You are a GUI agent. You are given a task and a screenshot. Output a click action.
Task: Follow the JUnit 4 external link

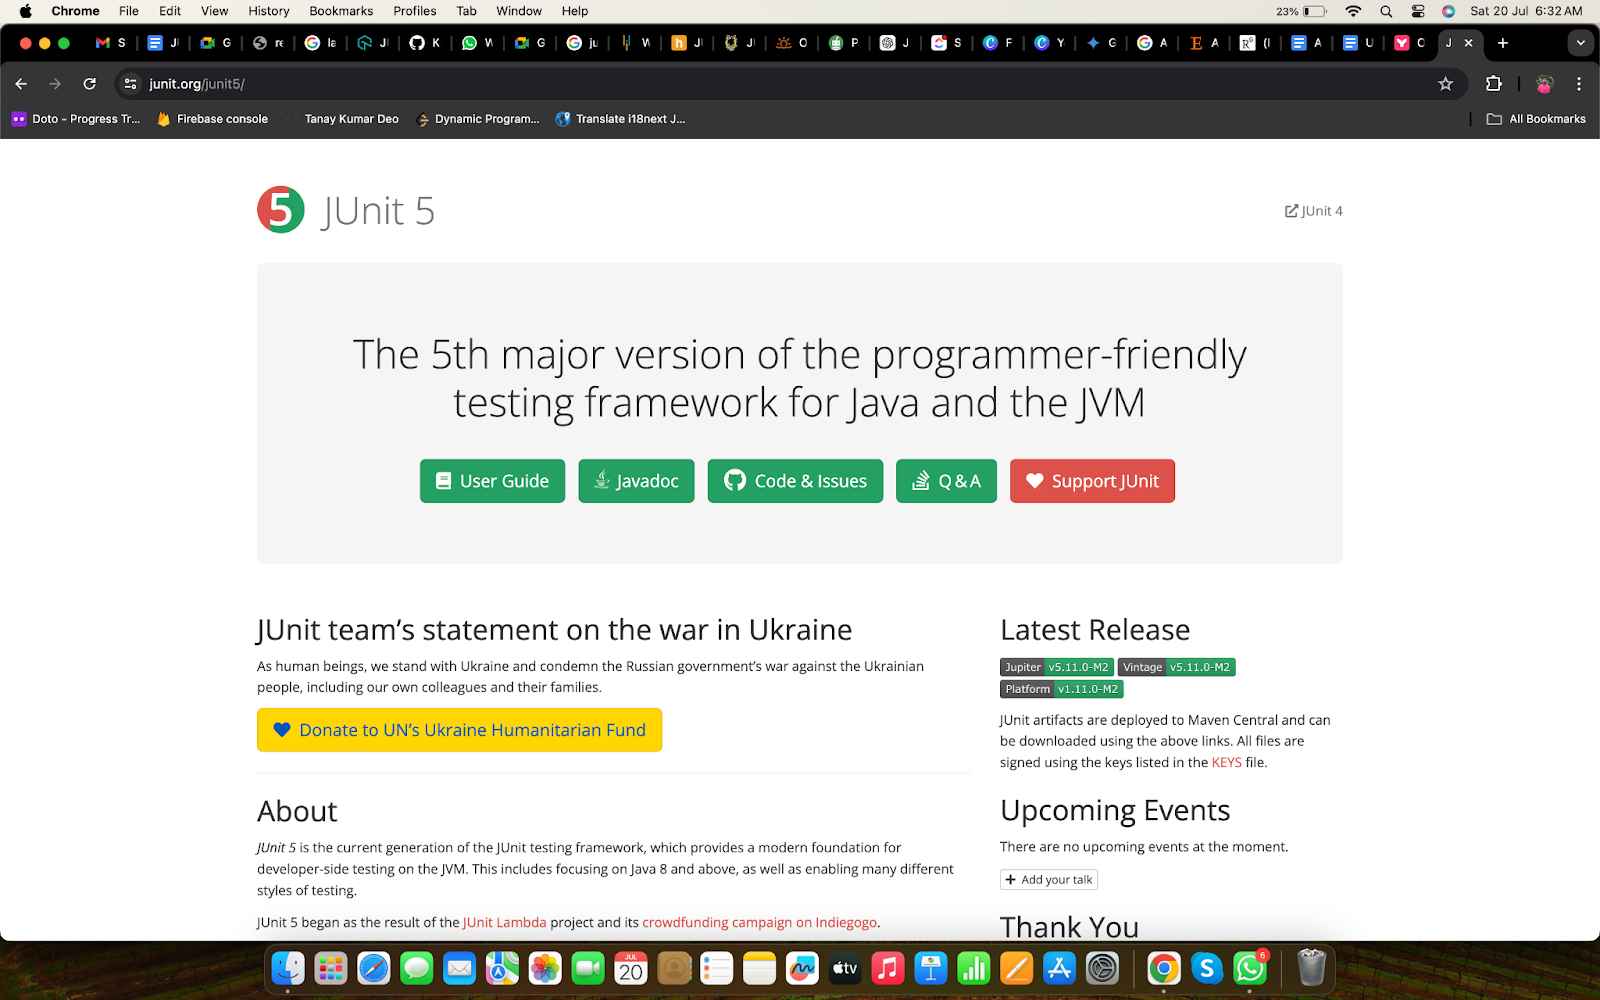[1314, 211]
